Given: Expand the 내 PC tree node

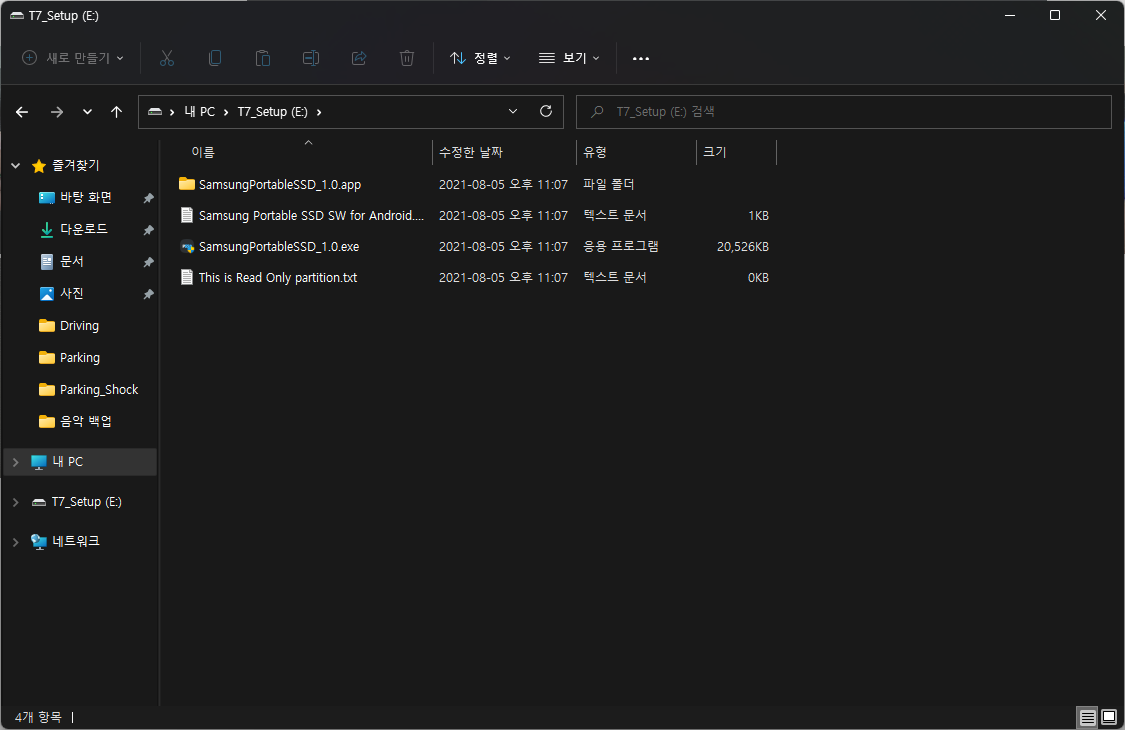Looking at the screenshot, I should [x=16, y=462].
